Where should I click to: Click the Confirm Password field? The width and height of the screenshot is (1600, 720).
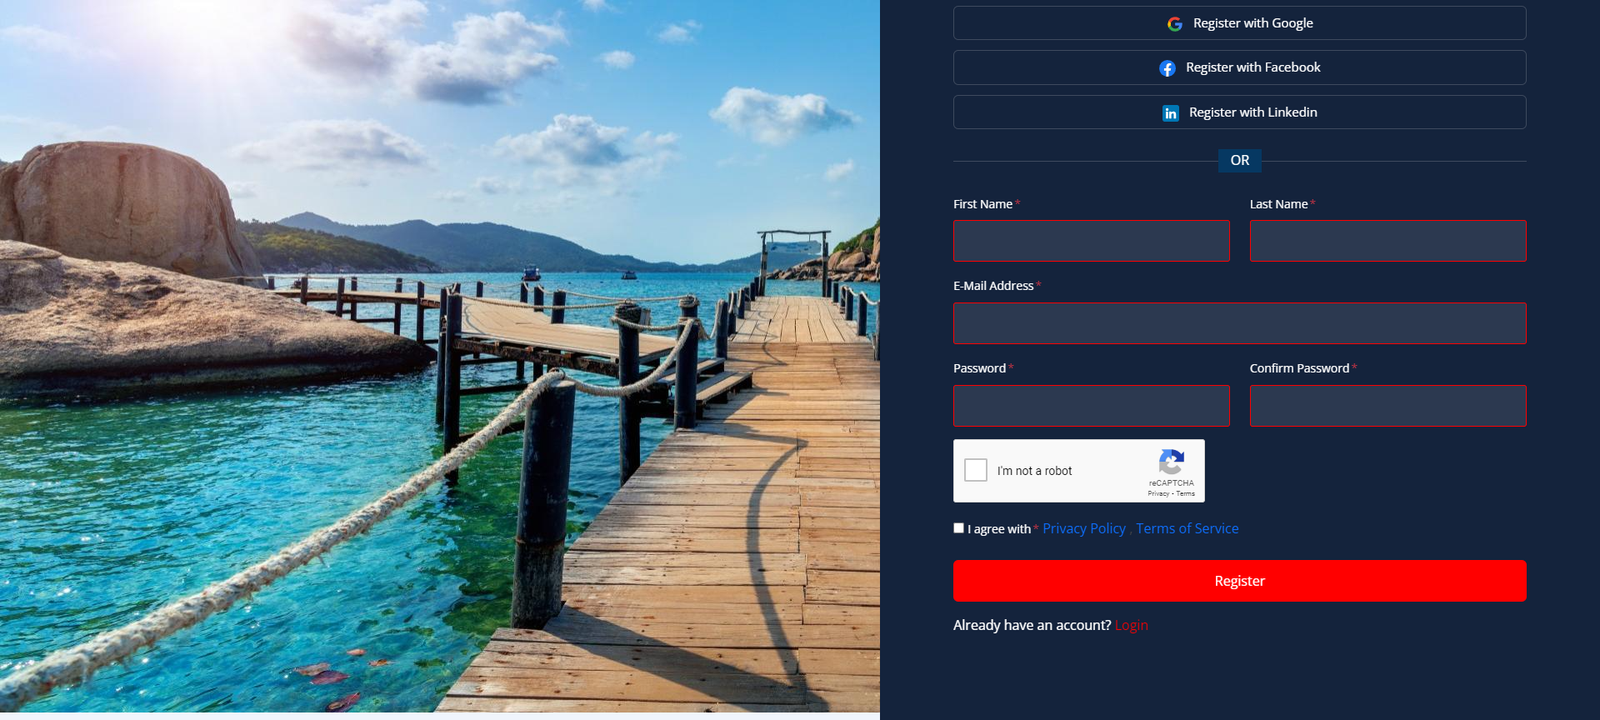1387,406
